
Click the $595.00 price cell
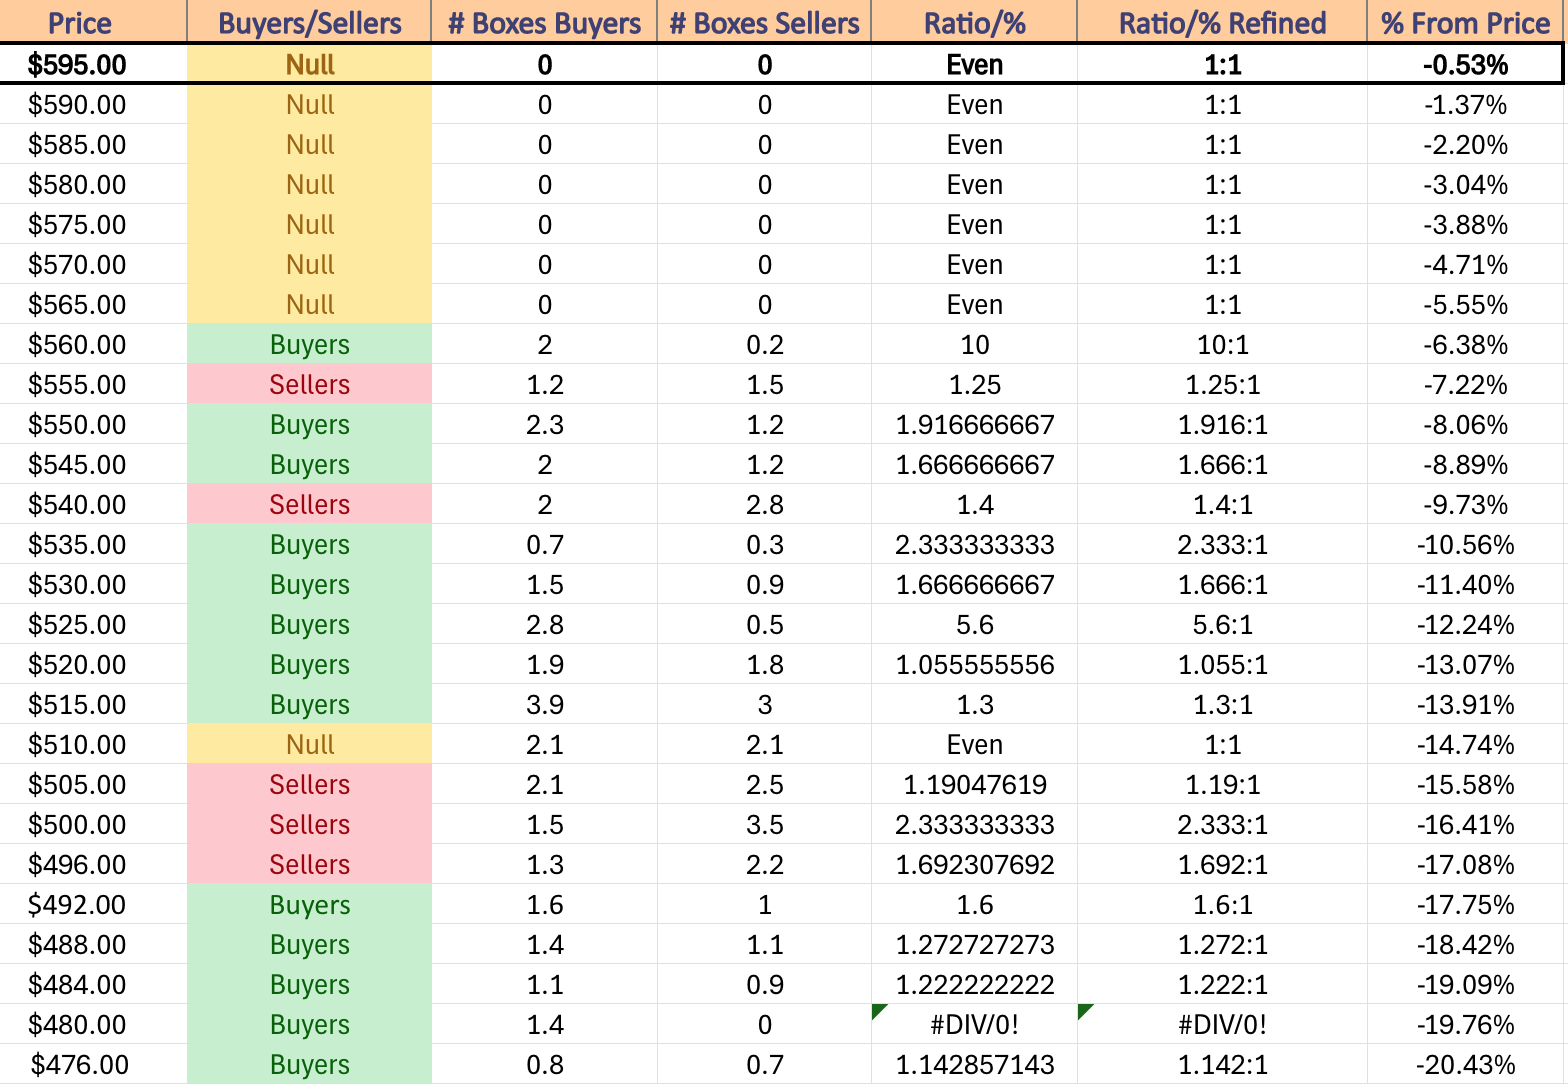pyautogui.click(x=93, y=65)
